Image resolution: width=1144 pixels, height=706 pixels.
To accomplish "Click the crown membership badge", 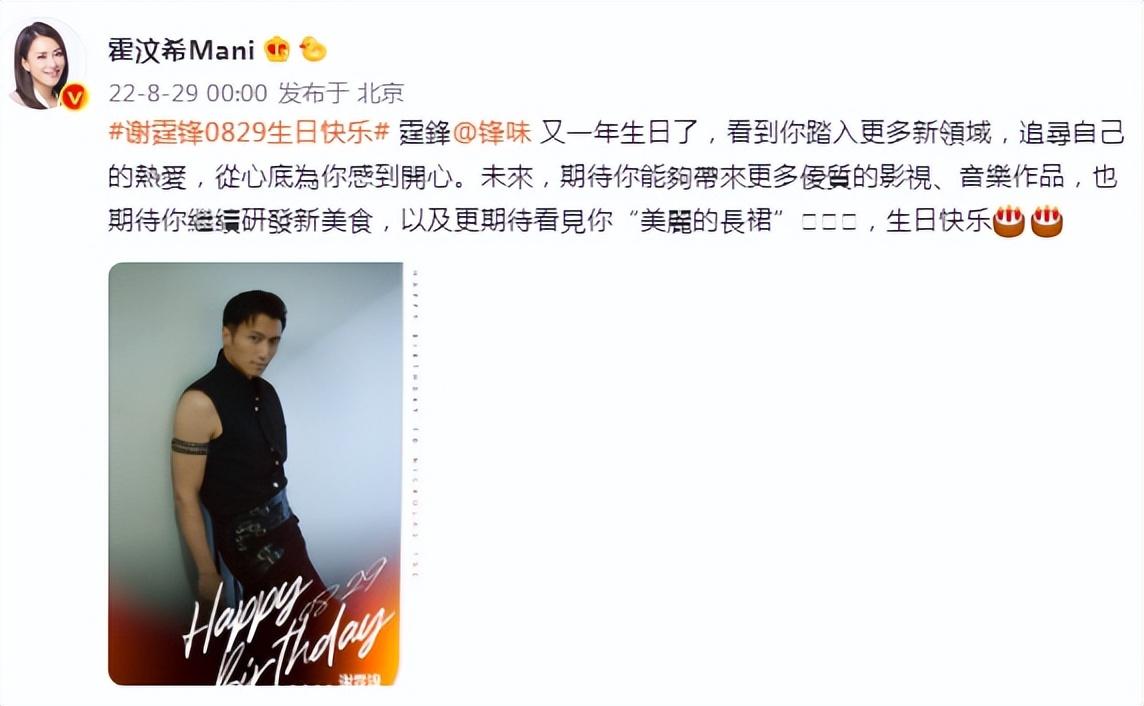I will tap(277, 50).
